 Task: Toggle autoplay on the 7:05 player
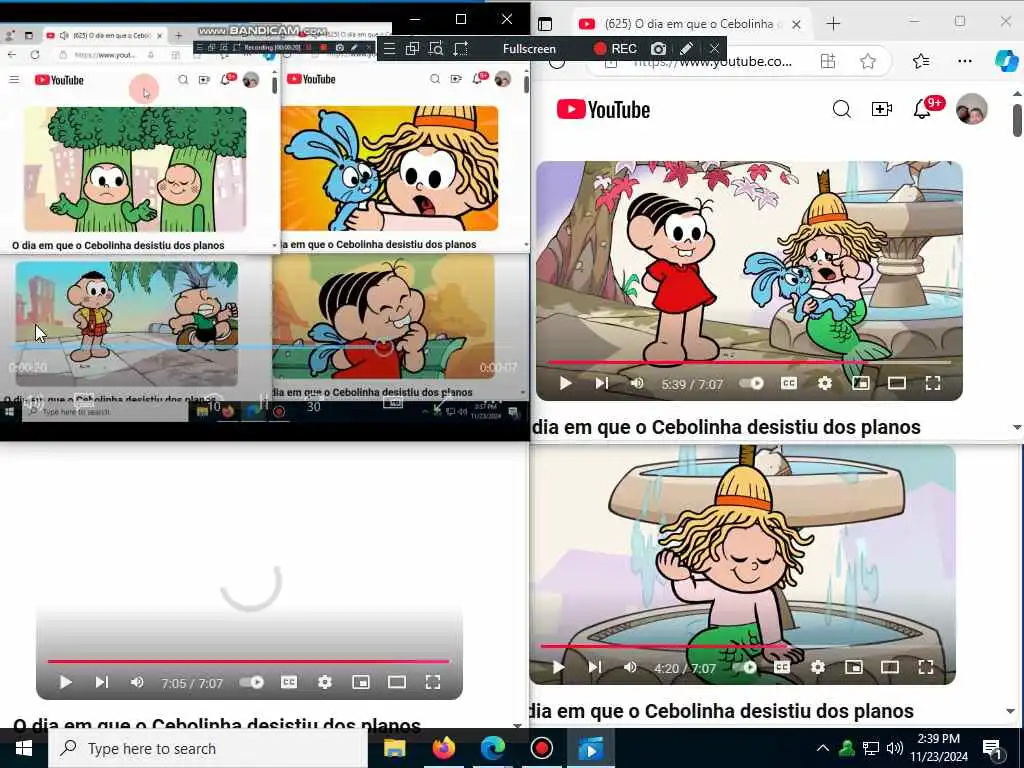(x=252, y=682)
